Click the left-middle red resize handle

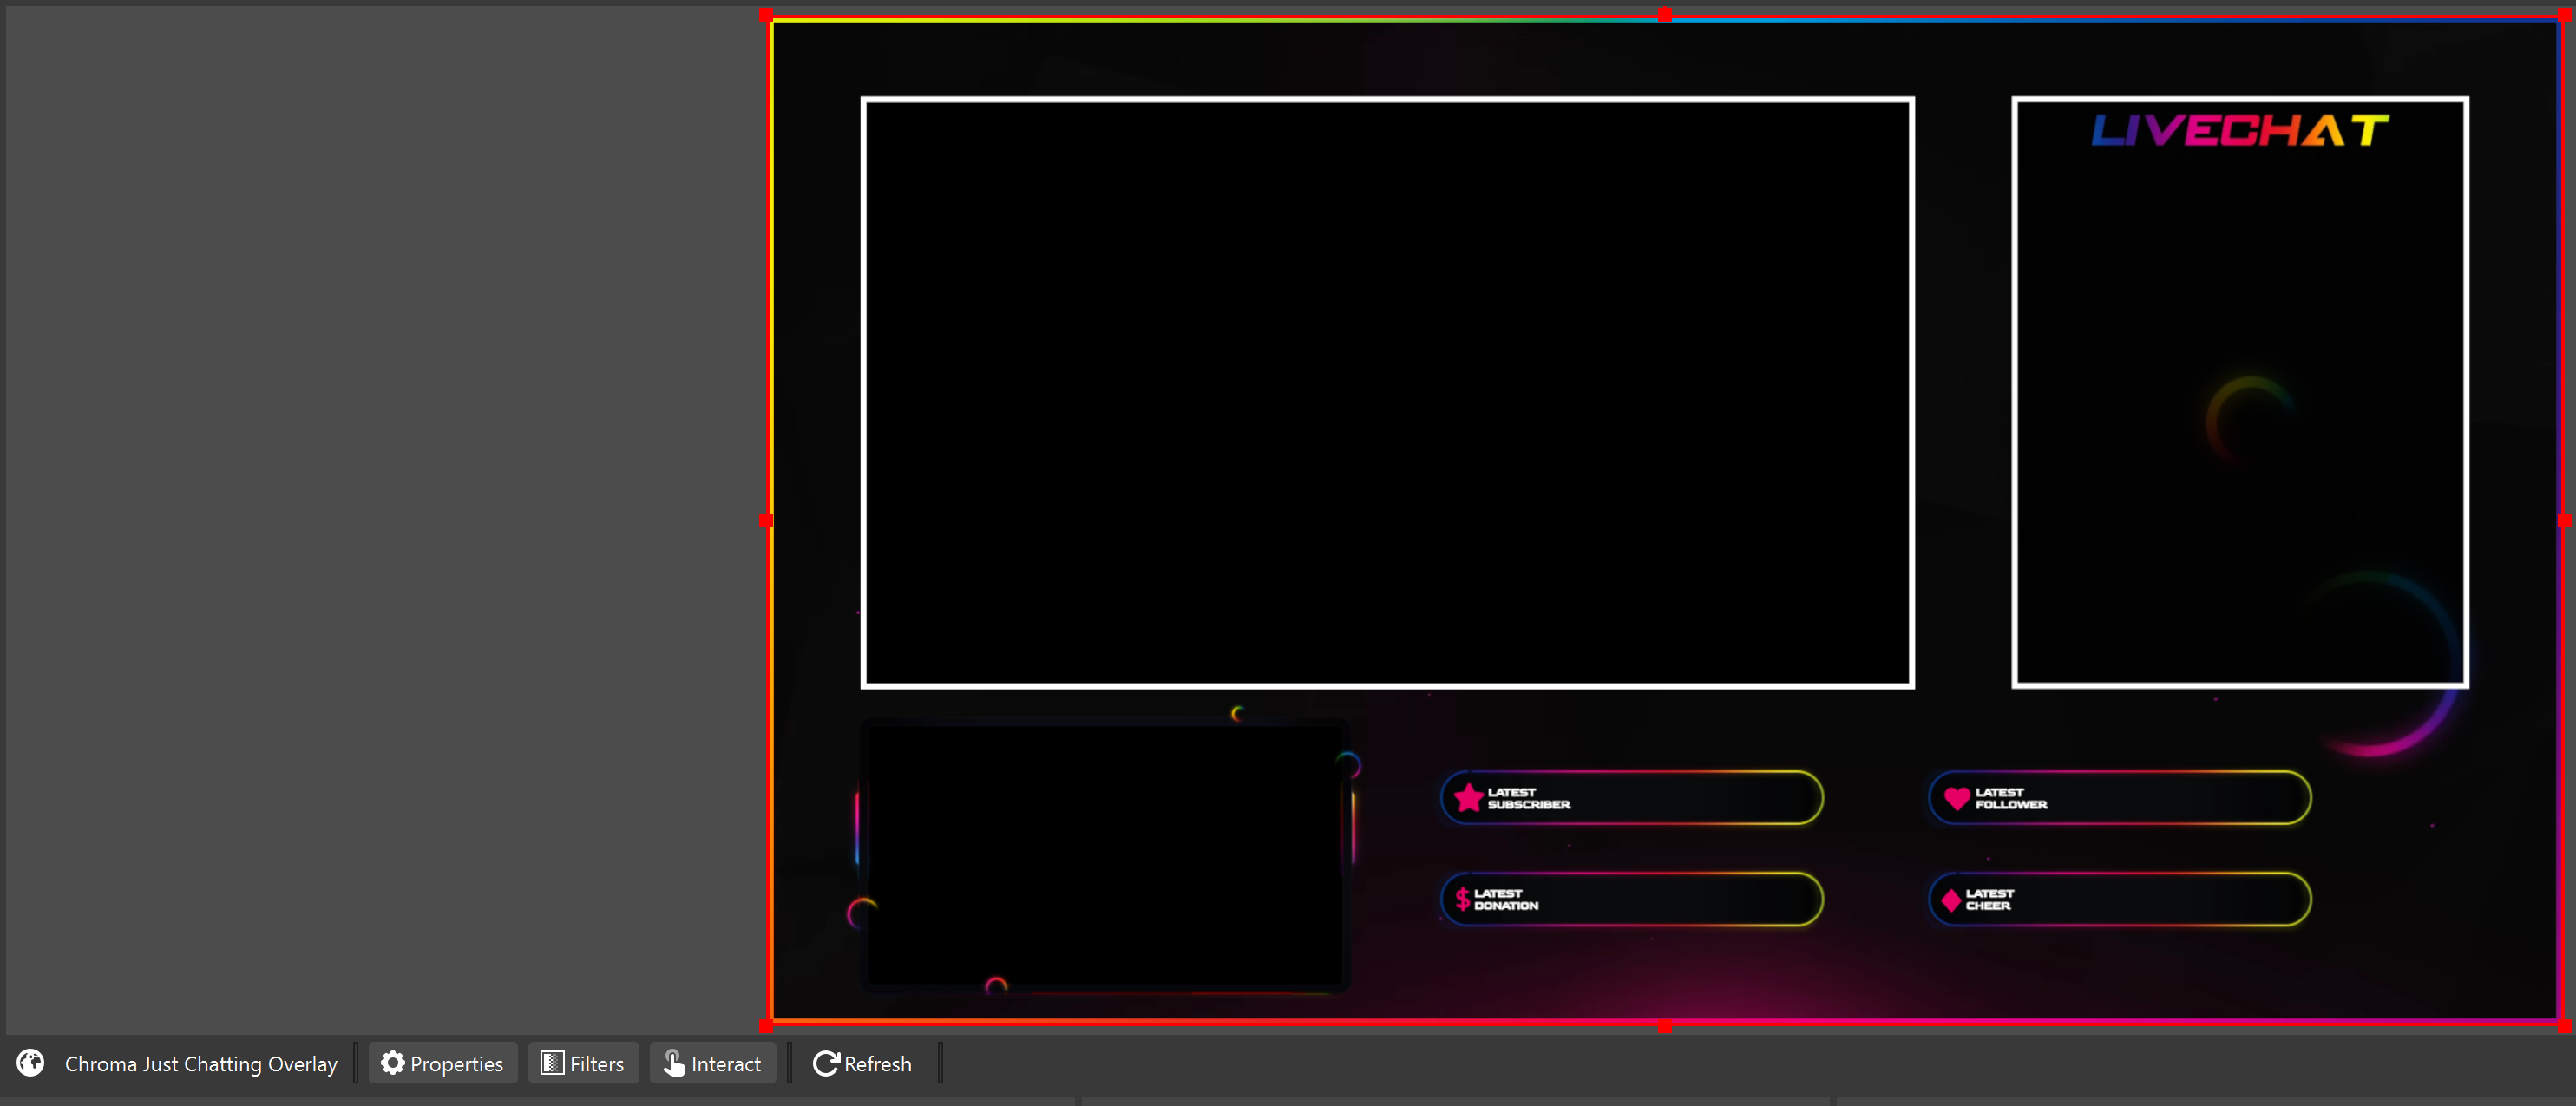[767, 520]
